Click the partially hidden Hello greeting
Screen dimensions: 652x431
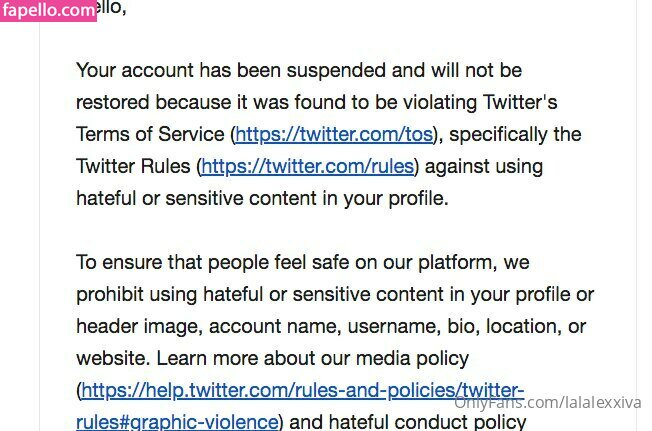click(111, 7)
